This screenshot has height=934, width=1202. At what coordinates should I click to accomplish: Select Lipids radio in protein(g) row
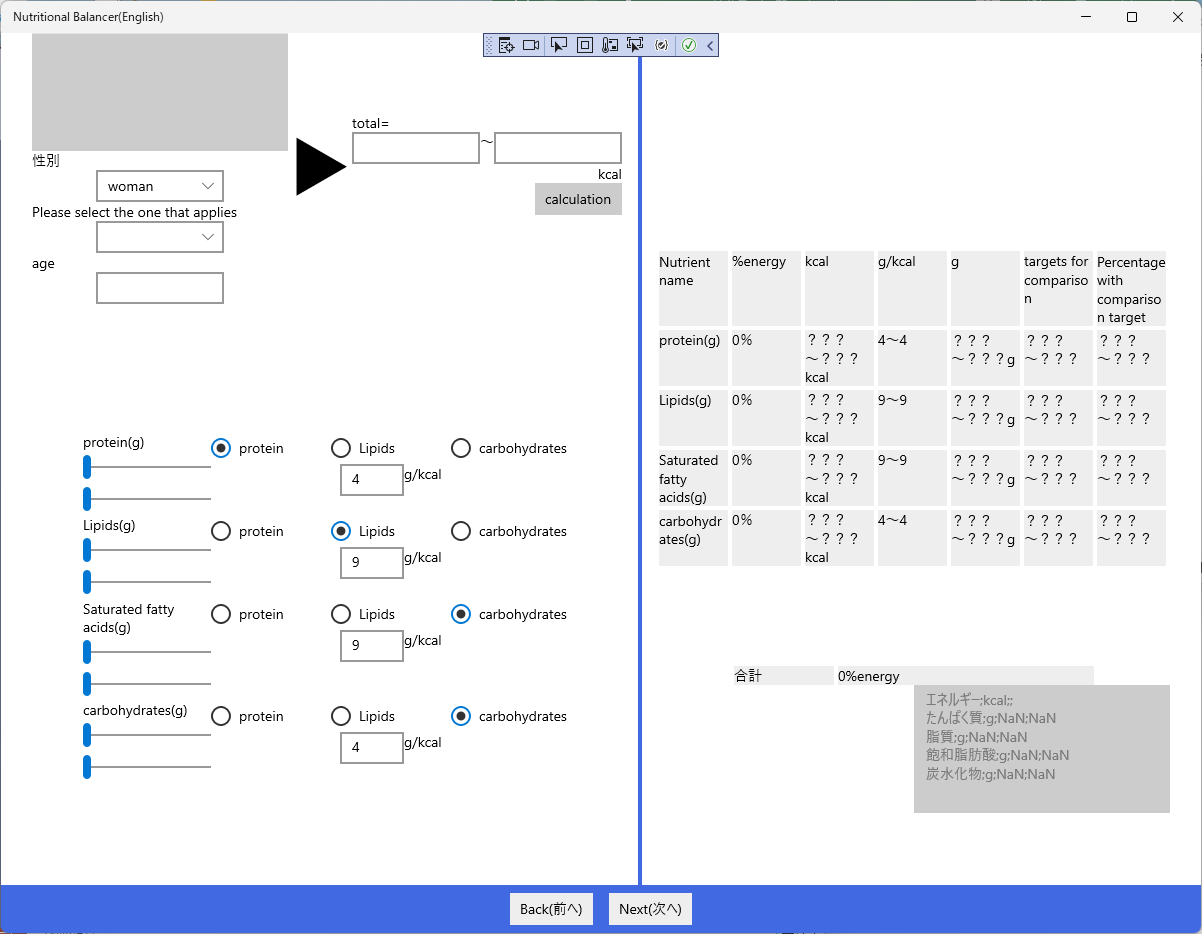[341, 448]
